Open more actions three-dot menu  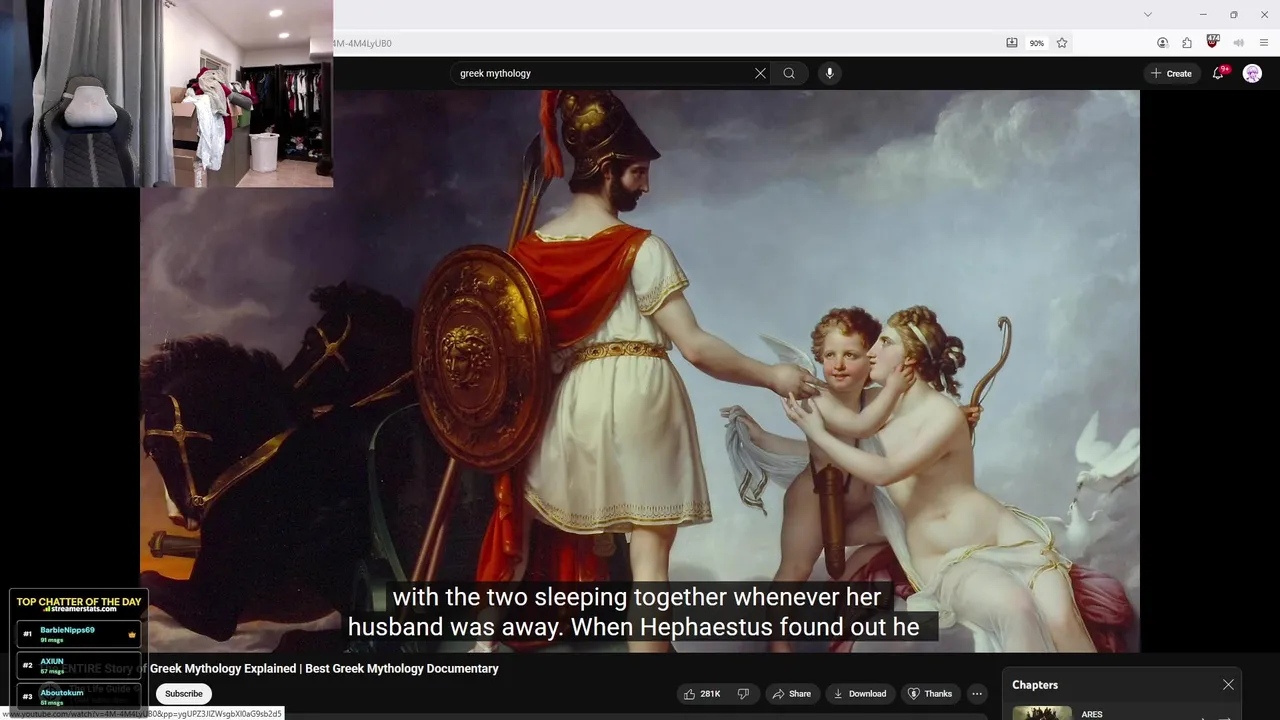pyautogui.click(x=977, y=694)
